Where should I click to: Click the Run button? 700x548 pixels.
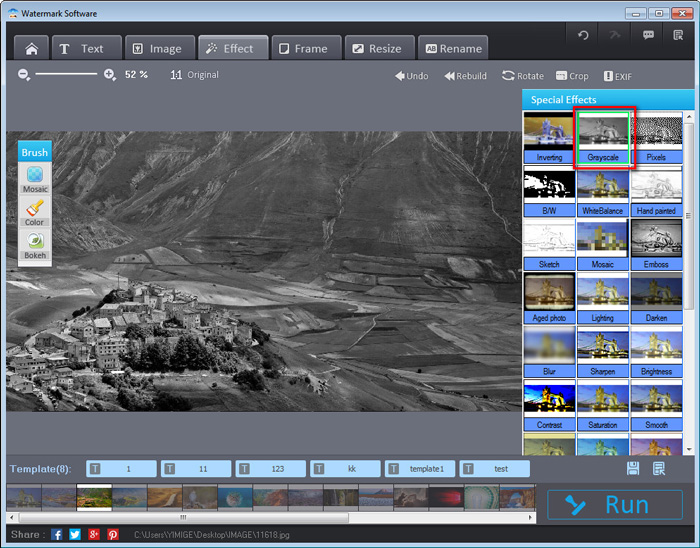tap(615, 505)
